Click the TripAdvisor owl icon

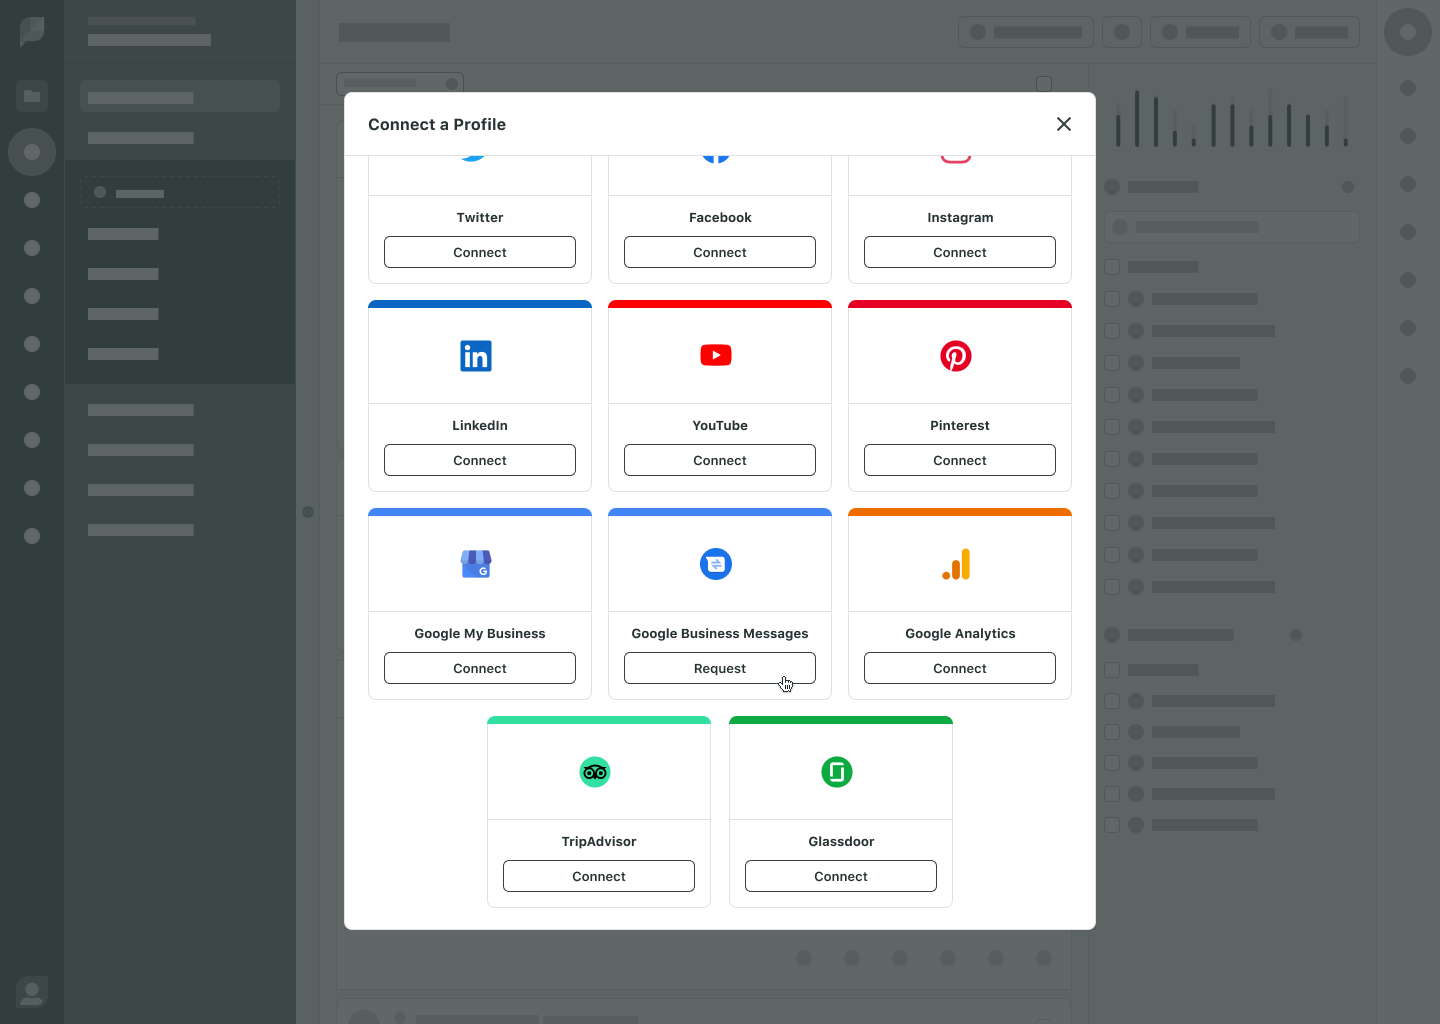(595, 772)
